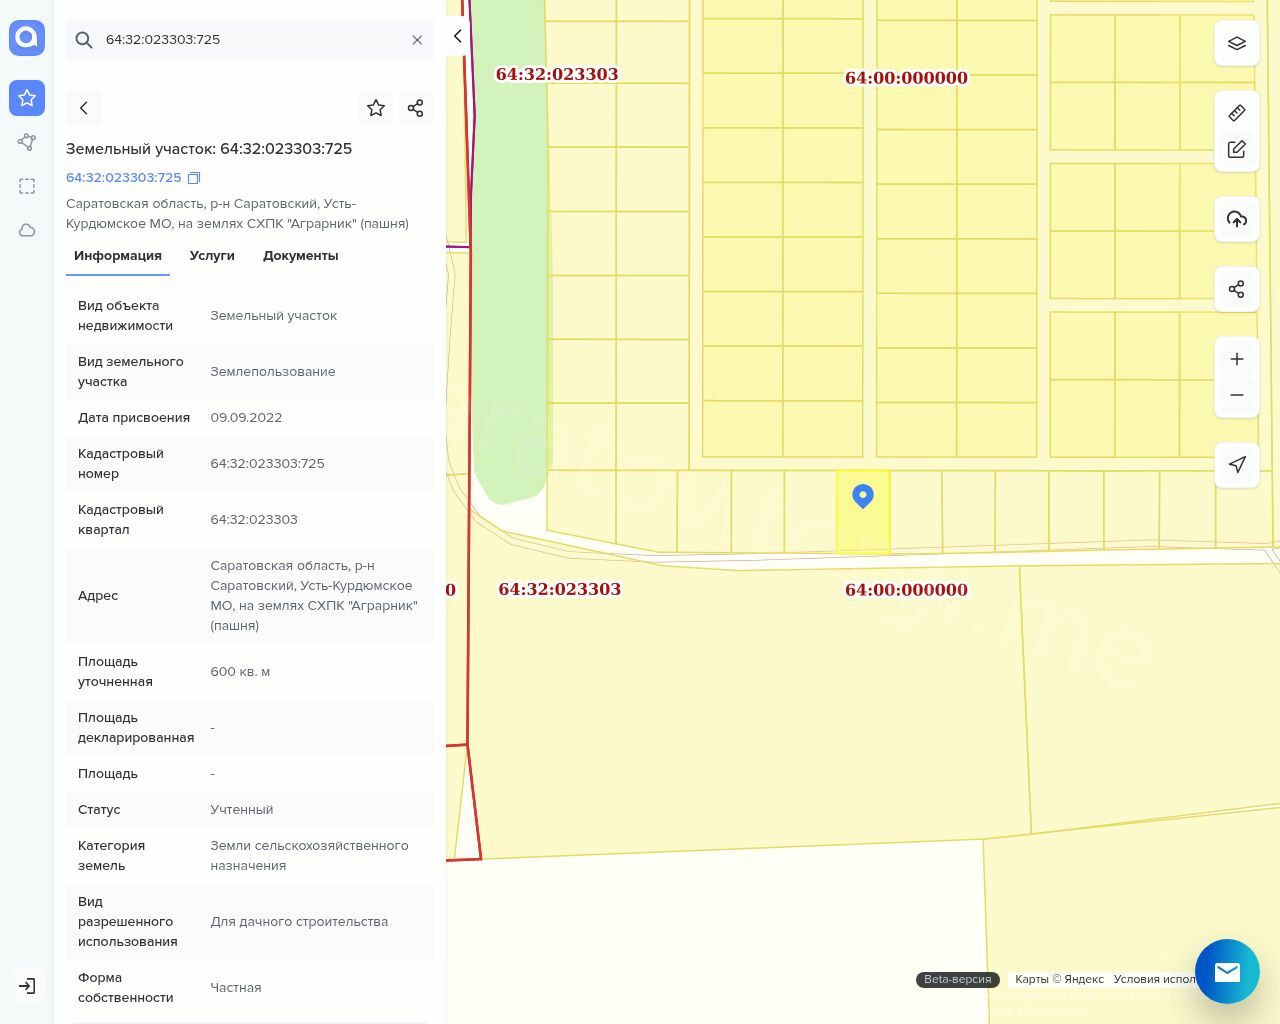1280x1024 pixels.
Task: Locate my current position on map
Action: click(x=1236, y=464)
